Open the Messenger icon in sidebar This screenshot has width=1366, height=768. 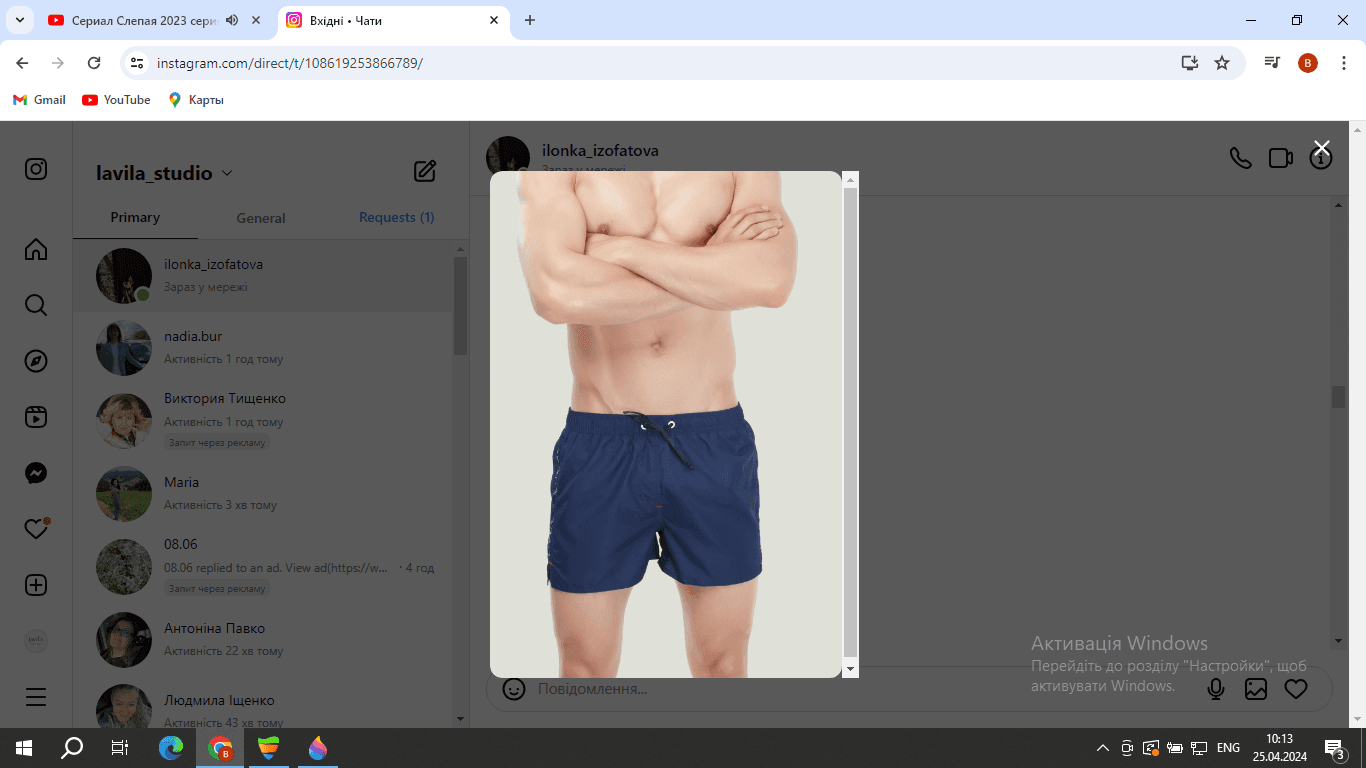tap(36, 473)
